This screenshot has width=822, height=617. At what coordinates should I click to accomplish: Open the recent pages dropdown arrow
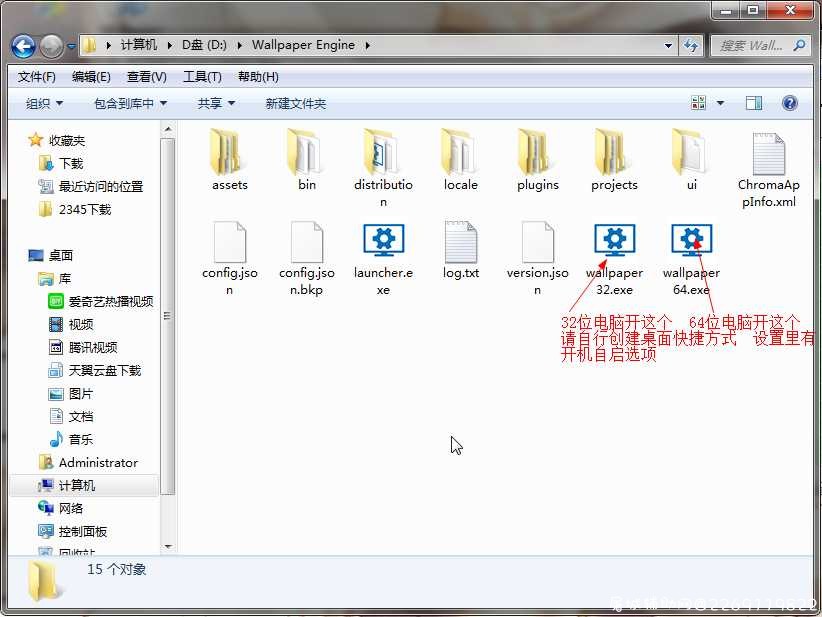[71, 46]
